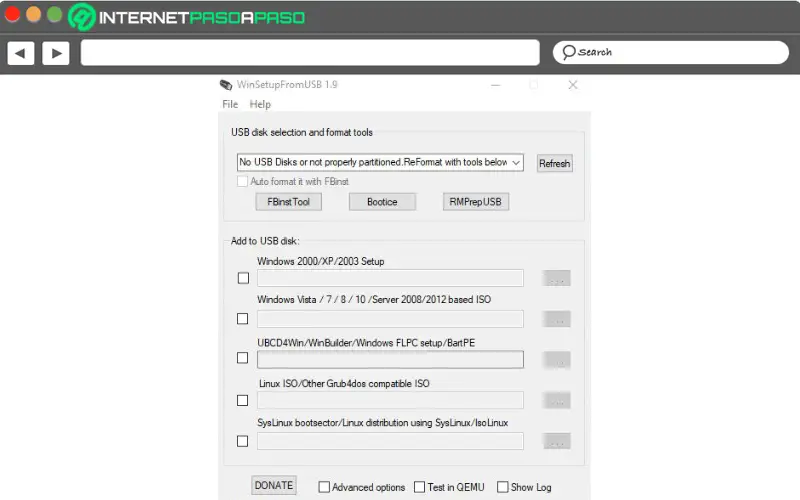Click the UBCD4Win/WinBuilder path field
This screenshot has width=800, height=500.
[x=390, y=359]
